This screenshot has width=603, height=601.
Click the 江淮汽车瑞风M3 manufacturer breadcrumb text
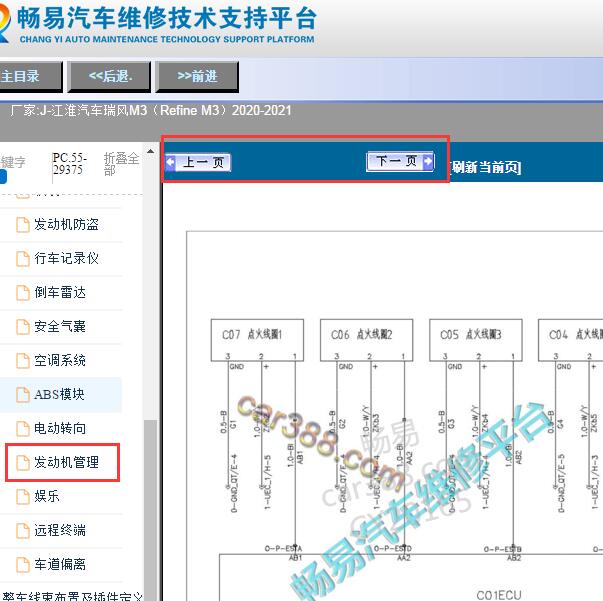tap(150, 111)
